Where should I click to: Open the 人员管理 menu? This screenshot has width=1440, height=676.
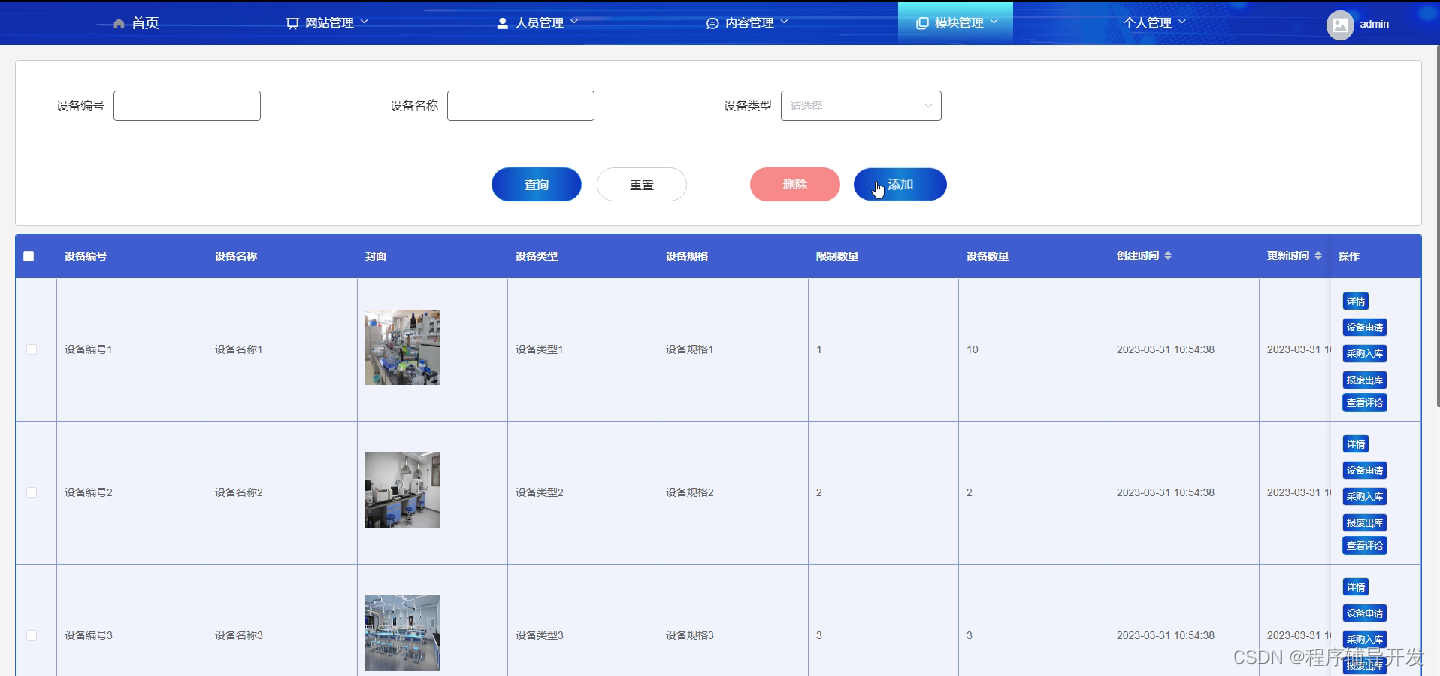[537, 23]
